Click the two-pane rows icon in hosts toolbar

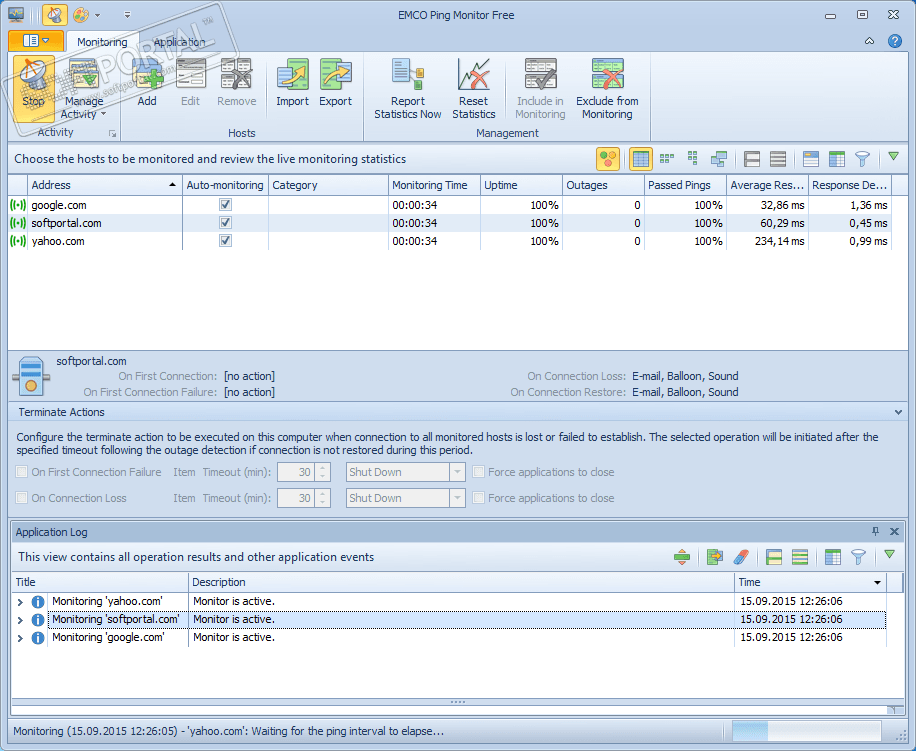[x=752, y=159]
